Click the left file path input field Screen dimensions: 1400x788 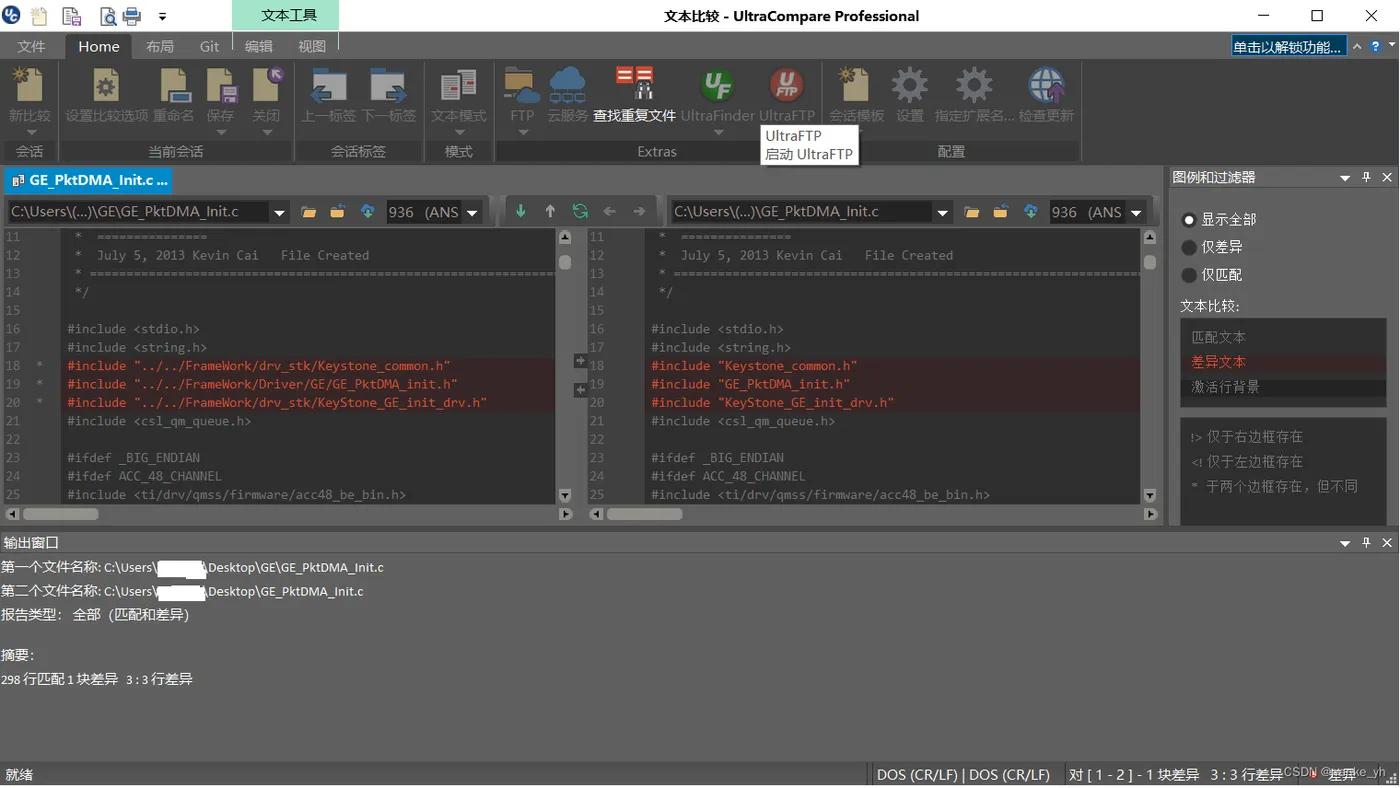tap(138, 212)
